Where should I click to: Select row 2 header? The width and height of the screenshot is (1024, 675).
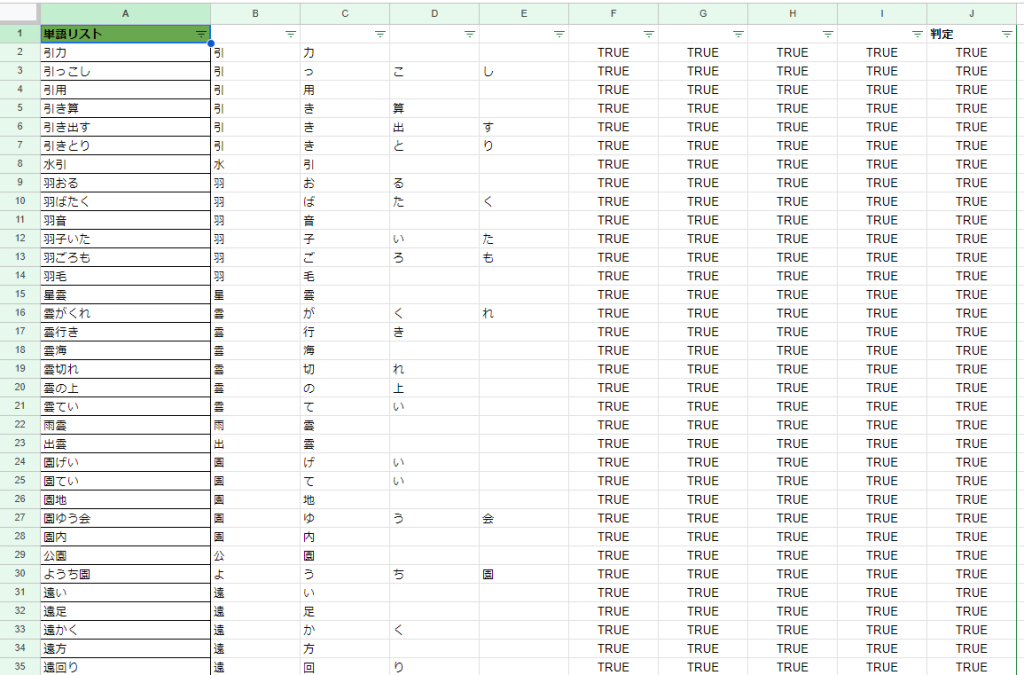[20, 52]
